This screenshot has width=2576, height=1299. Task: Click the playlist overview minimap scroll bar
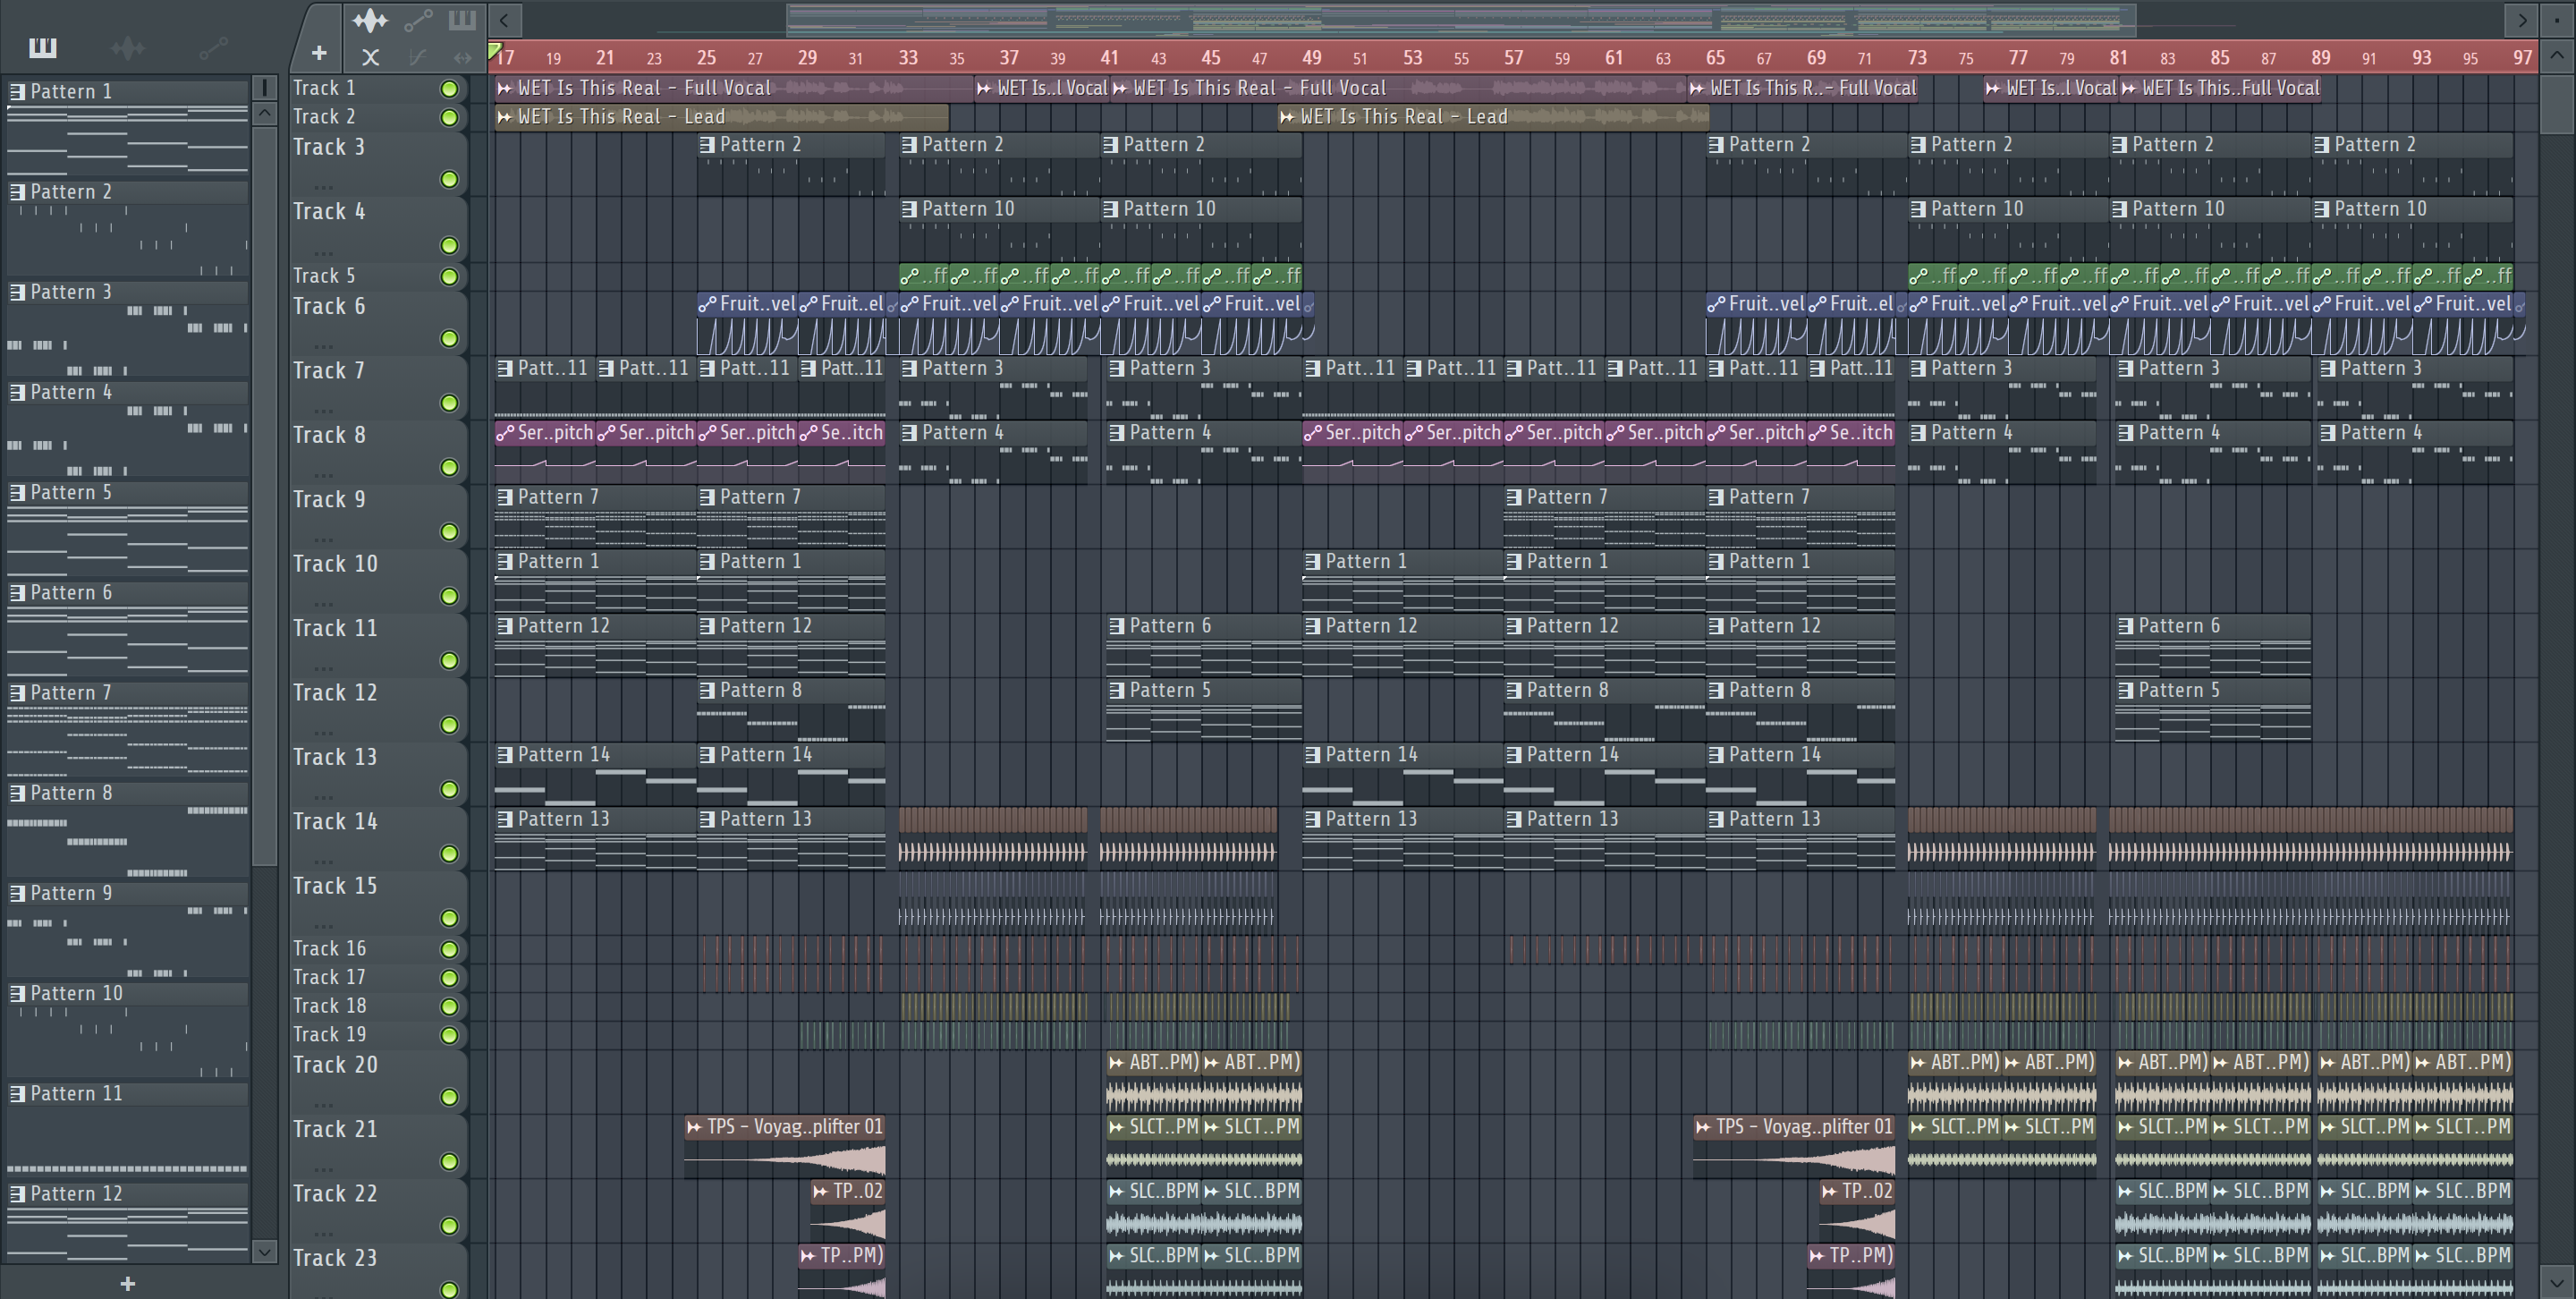click(x=1460, y=20)
